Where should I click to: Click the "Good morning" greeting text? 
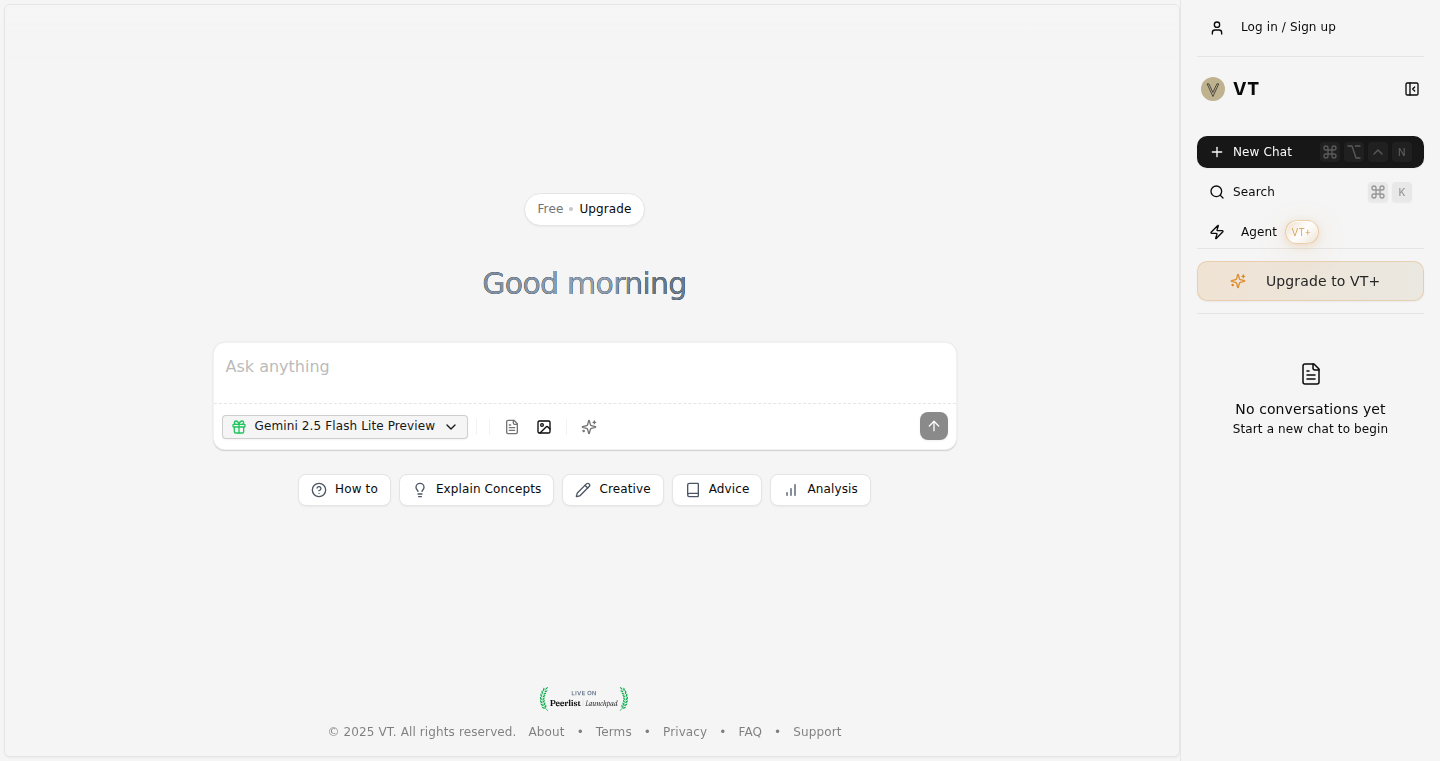click(x=584, y=284)
